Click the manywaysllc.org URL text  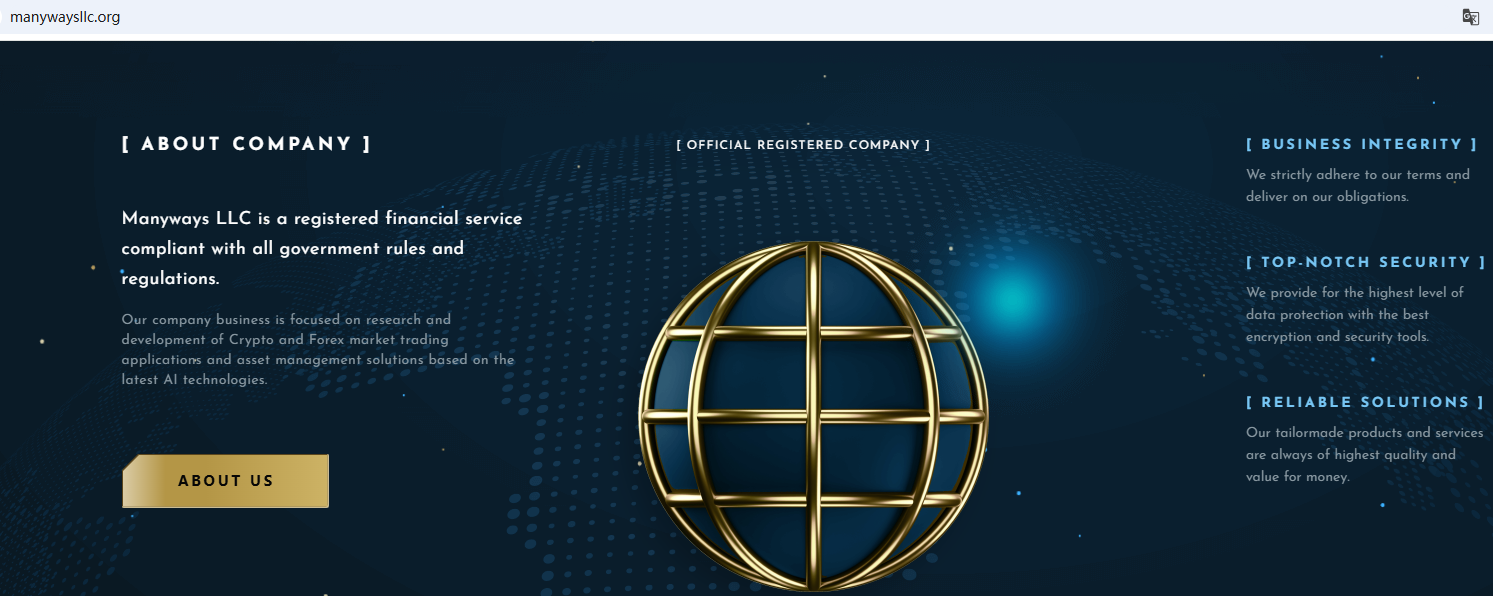click(65, 17)
